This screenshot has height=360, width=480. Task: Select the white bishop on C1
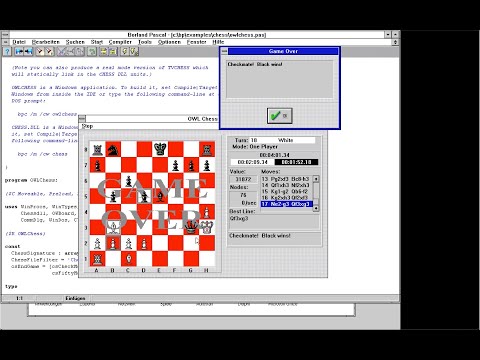129,259
